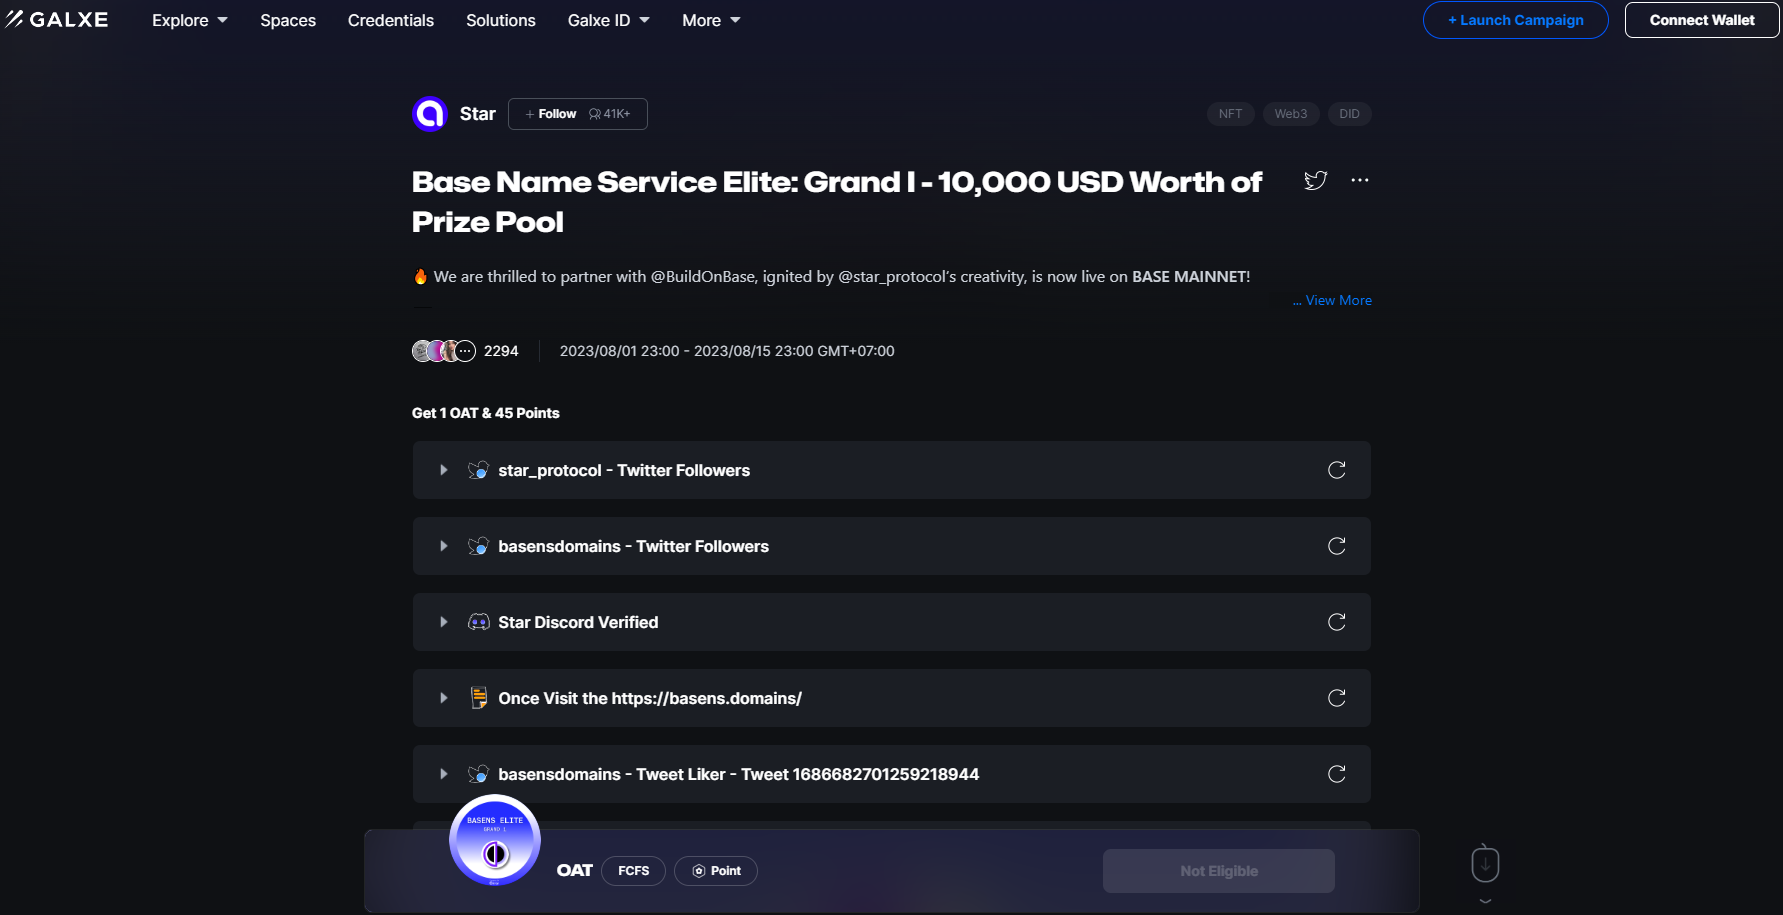
Task: Expand basensdomains Tweet Liker task
Action: point(444,774)
